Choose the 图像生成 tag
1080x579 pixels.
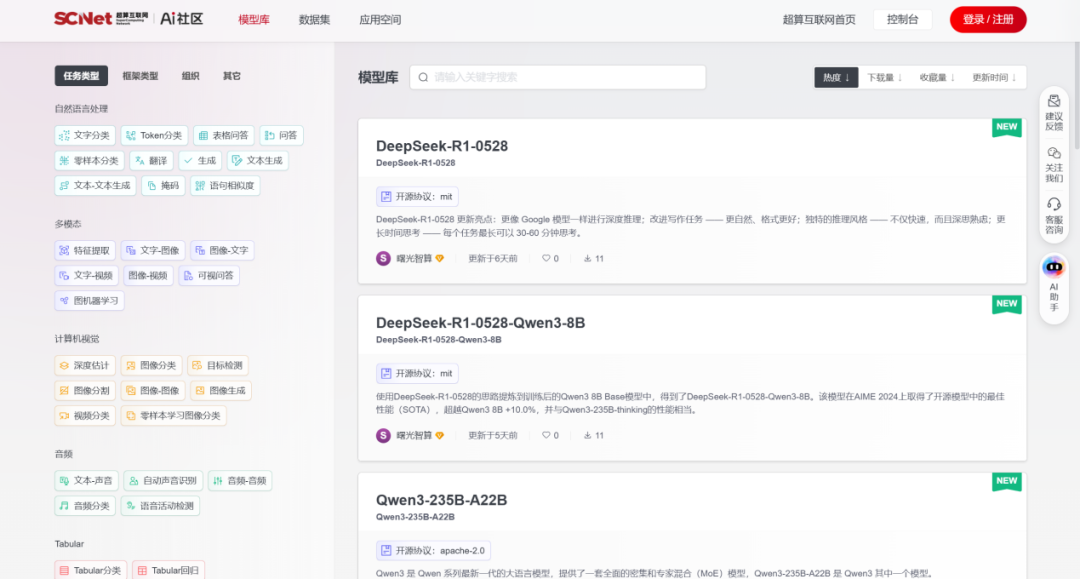pyautogui.click(x=221, y=390)
